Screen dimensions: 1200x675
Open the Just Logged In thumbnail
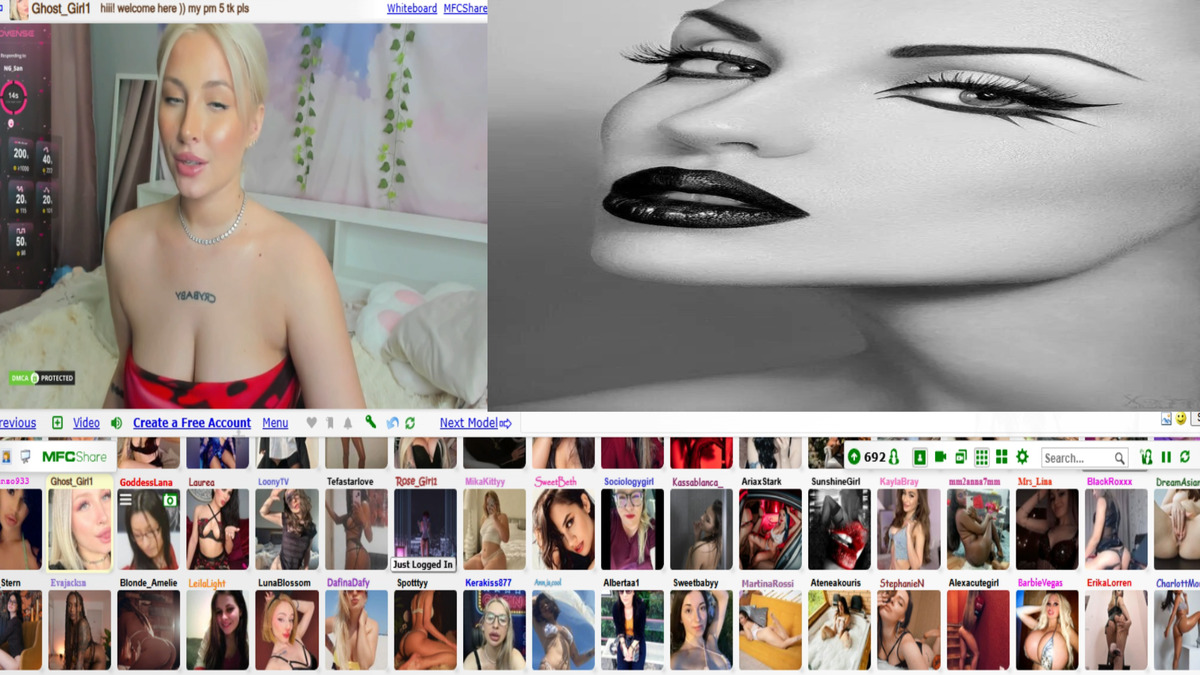click(425, 530)
